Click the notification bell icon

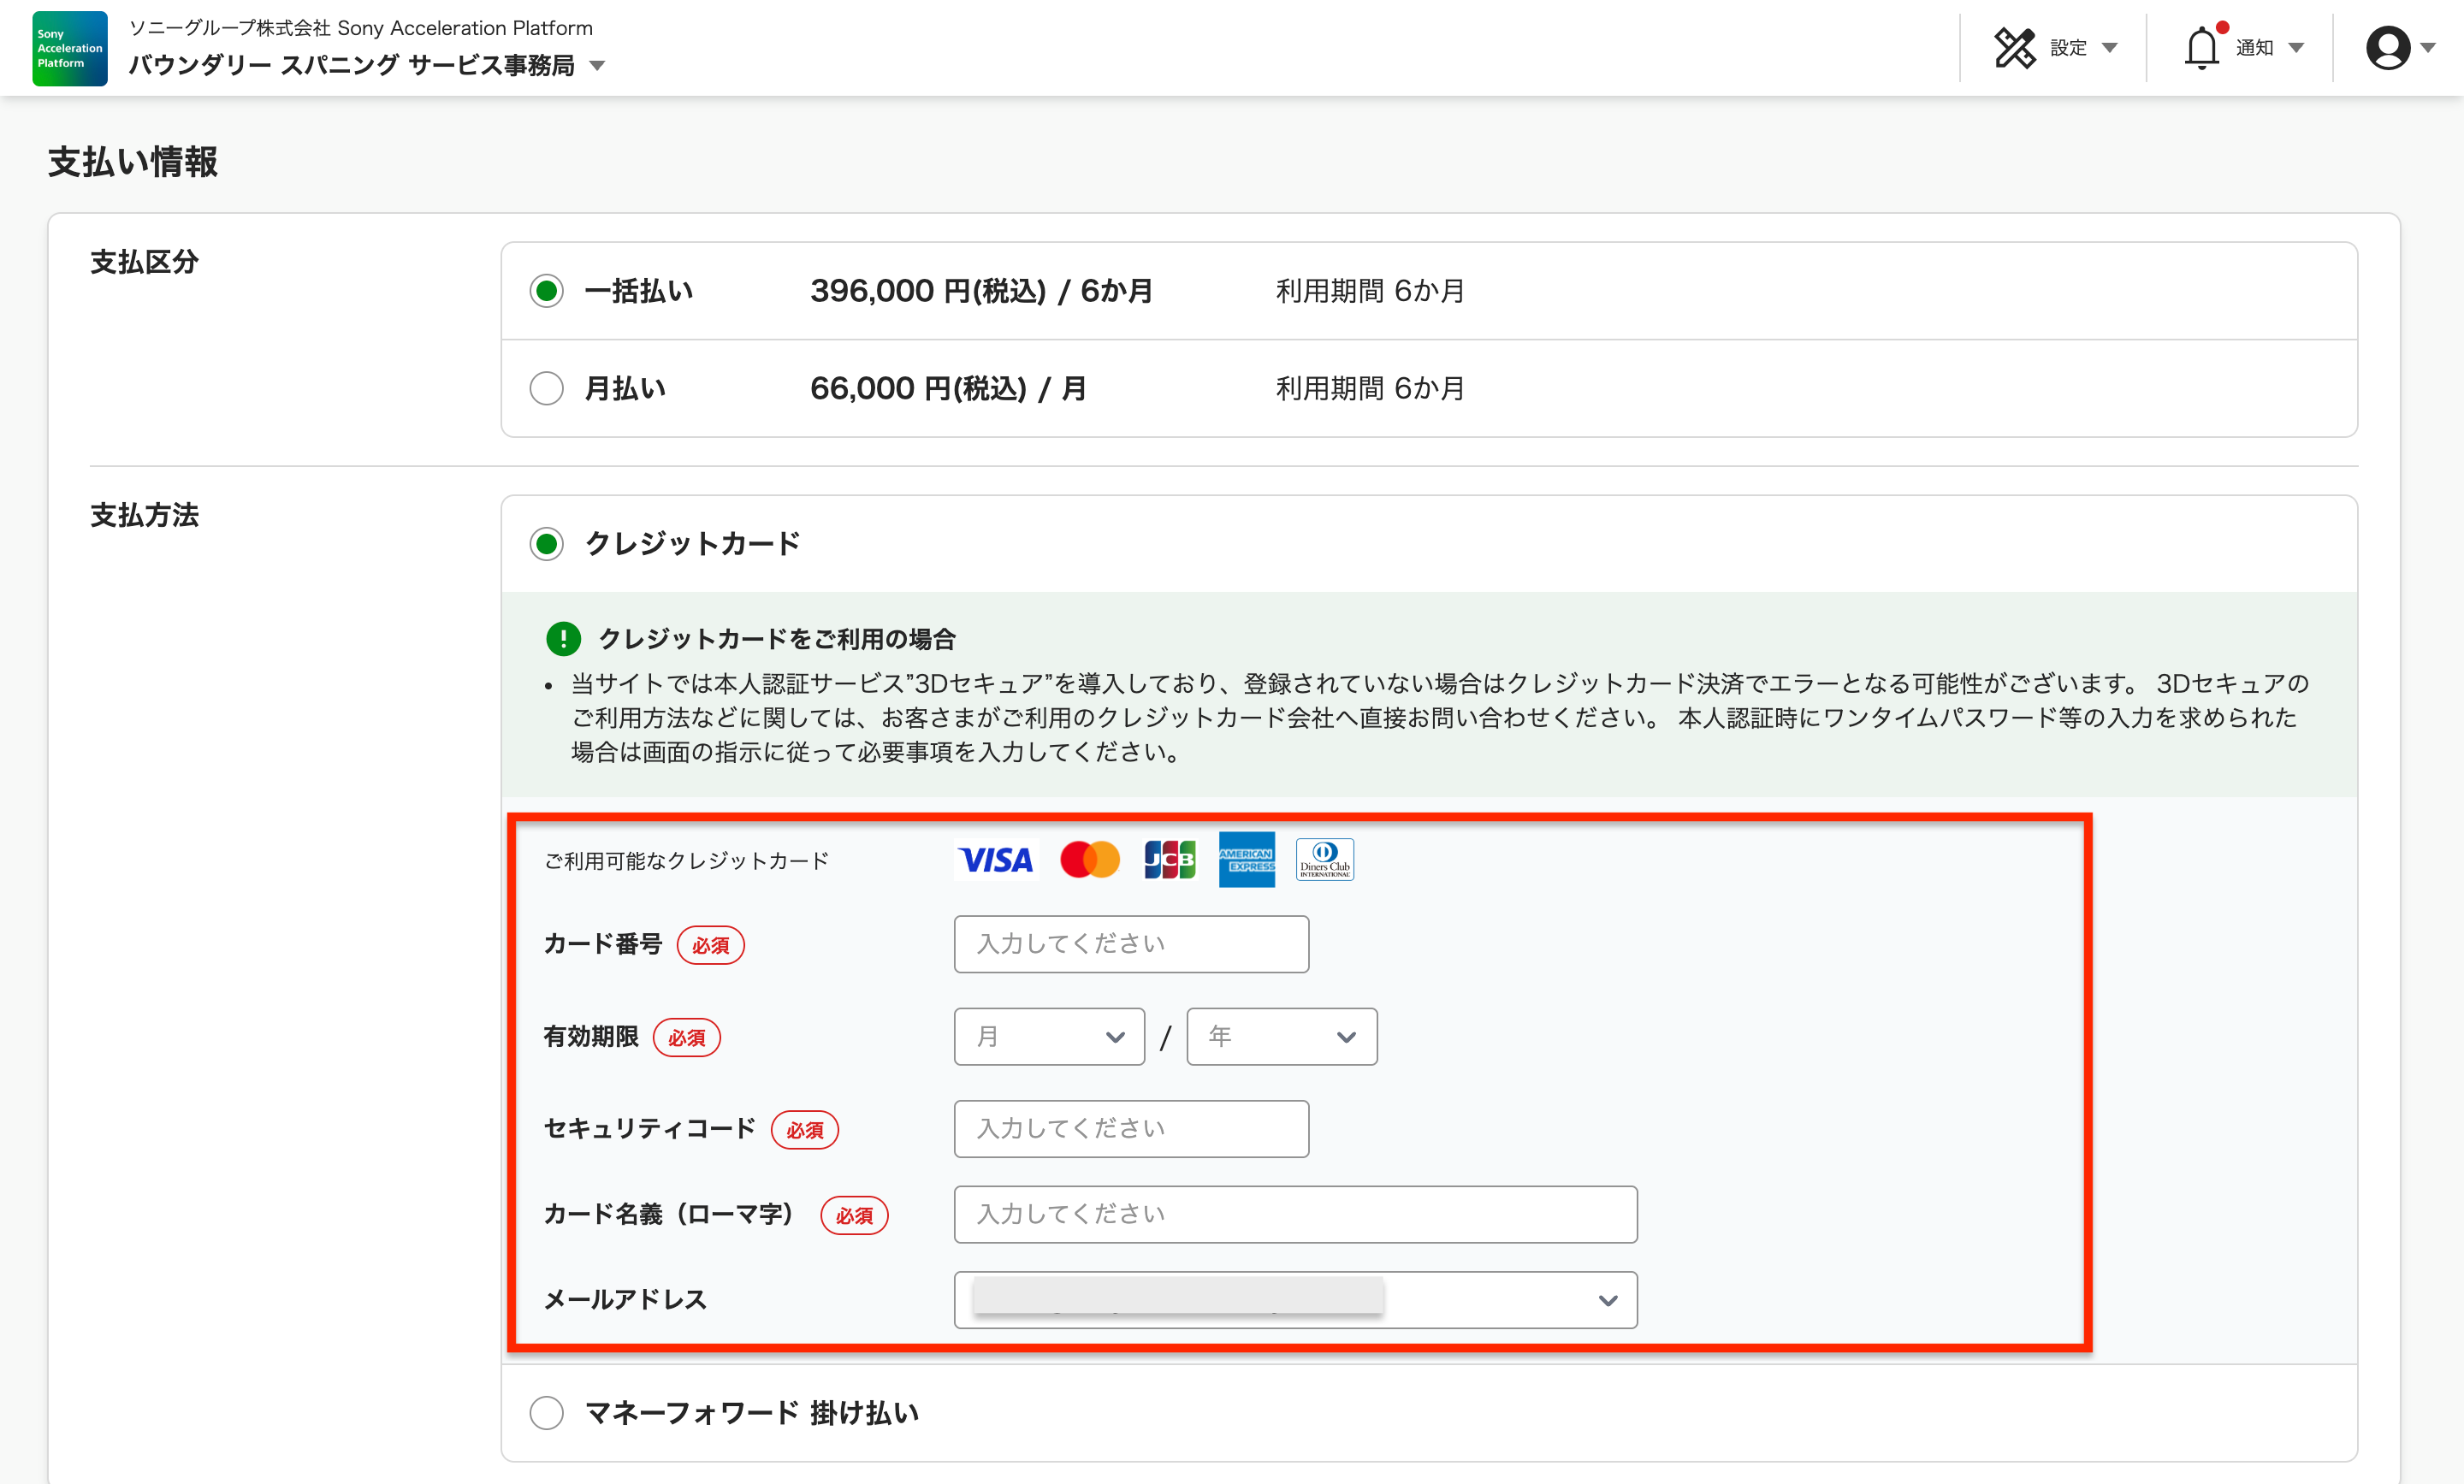[x=2201, y=47]
